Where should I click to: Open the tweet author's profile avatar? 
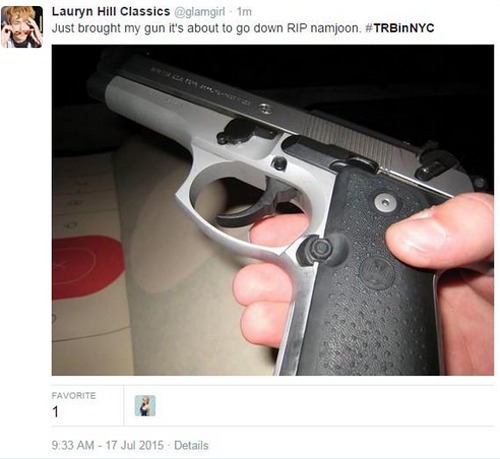click(22, 27)
